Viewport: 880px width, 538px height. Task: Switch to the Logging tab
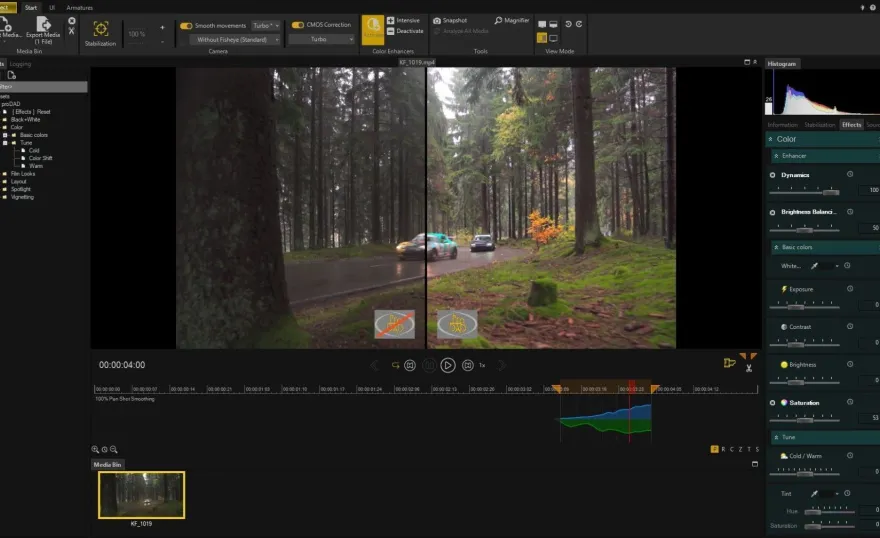(x=20, y=64)
